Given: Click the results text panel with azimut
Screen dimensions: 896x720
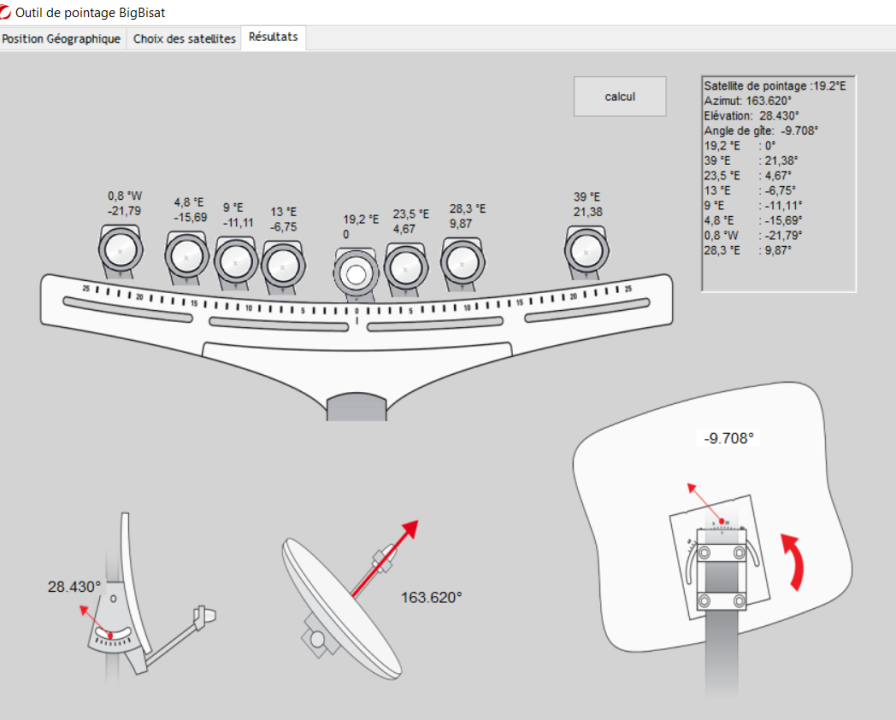Looking at the screenshot, I should pos(778,183).
